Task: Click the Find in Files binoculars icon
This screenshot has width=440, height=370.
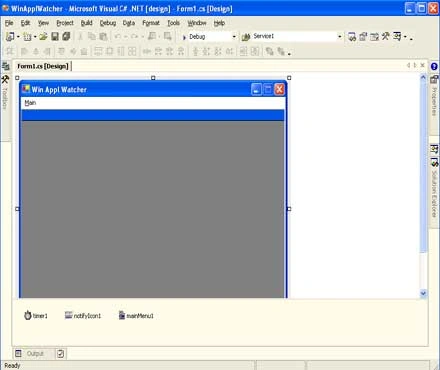Action: 246,37
